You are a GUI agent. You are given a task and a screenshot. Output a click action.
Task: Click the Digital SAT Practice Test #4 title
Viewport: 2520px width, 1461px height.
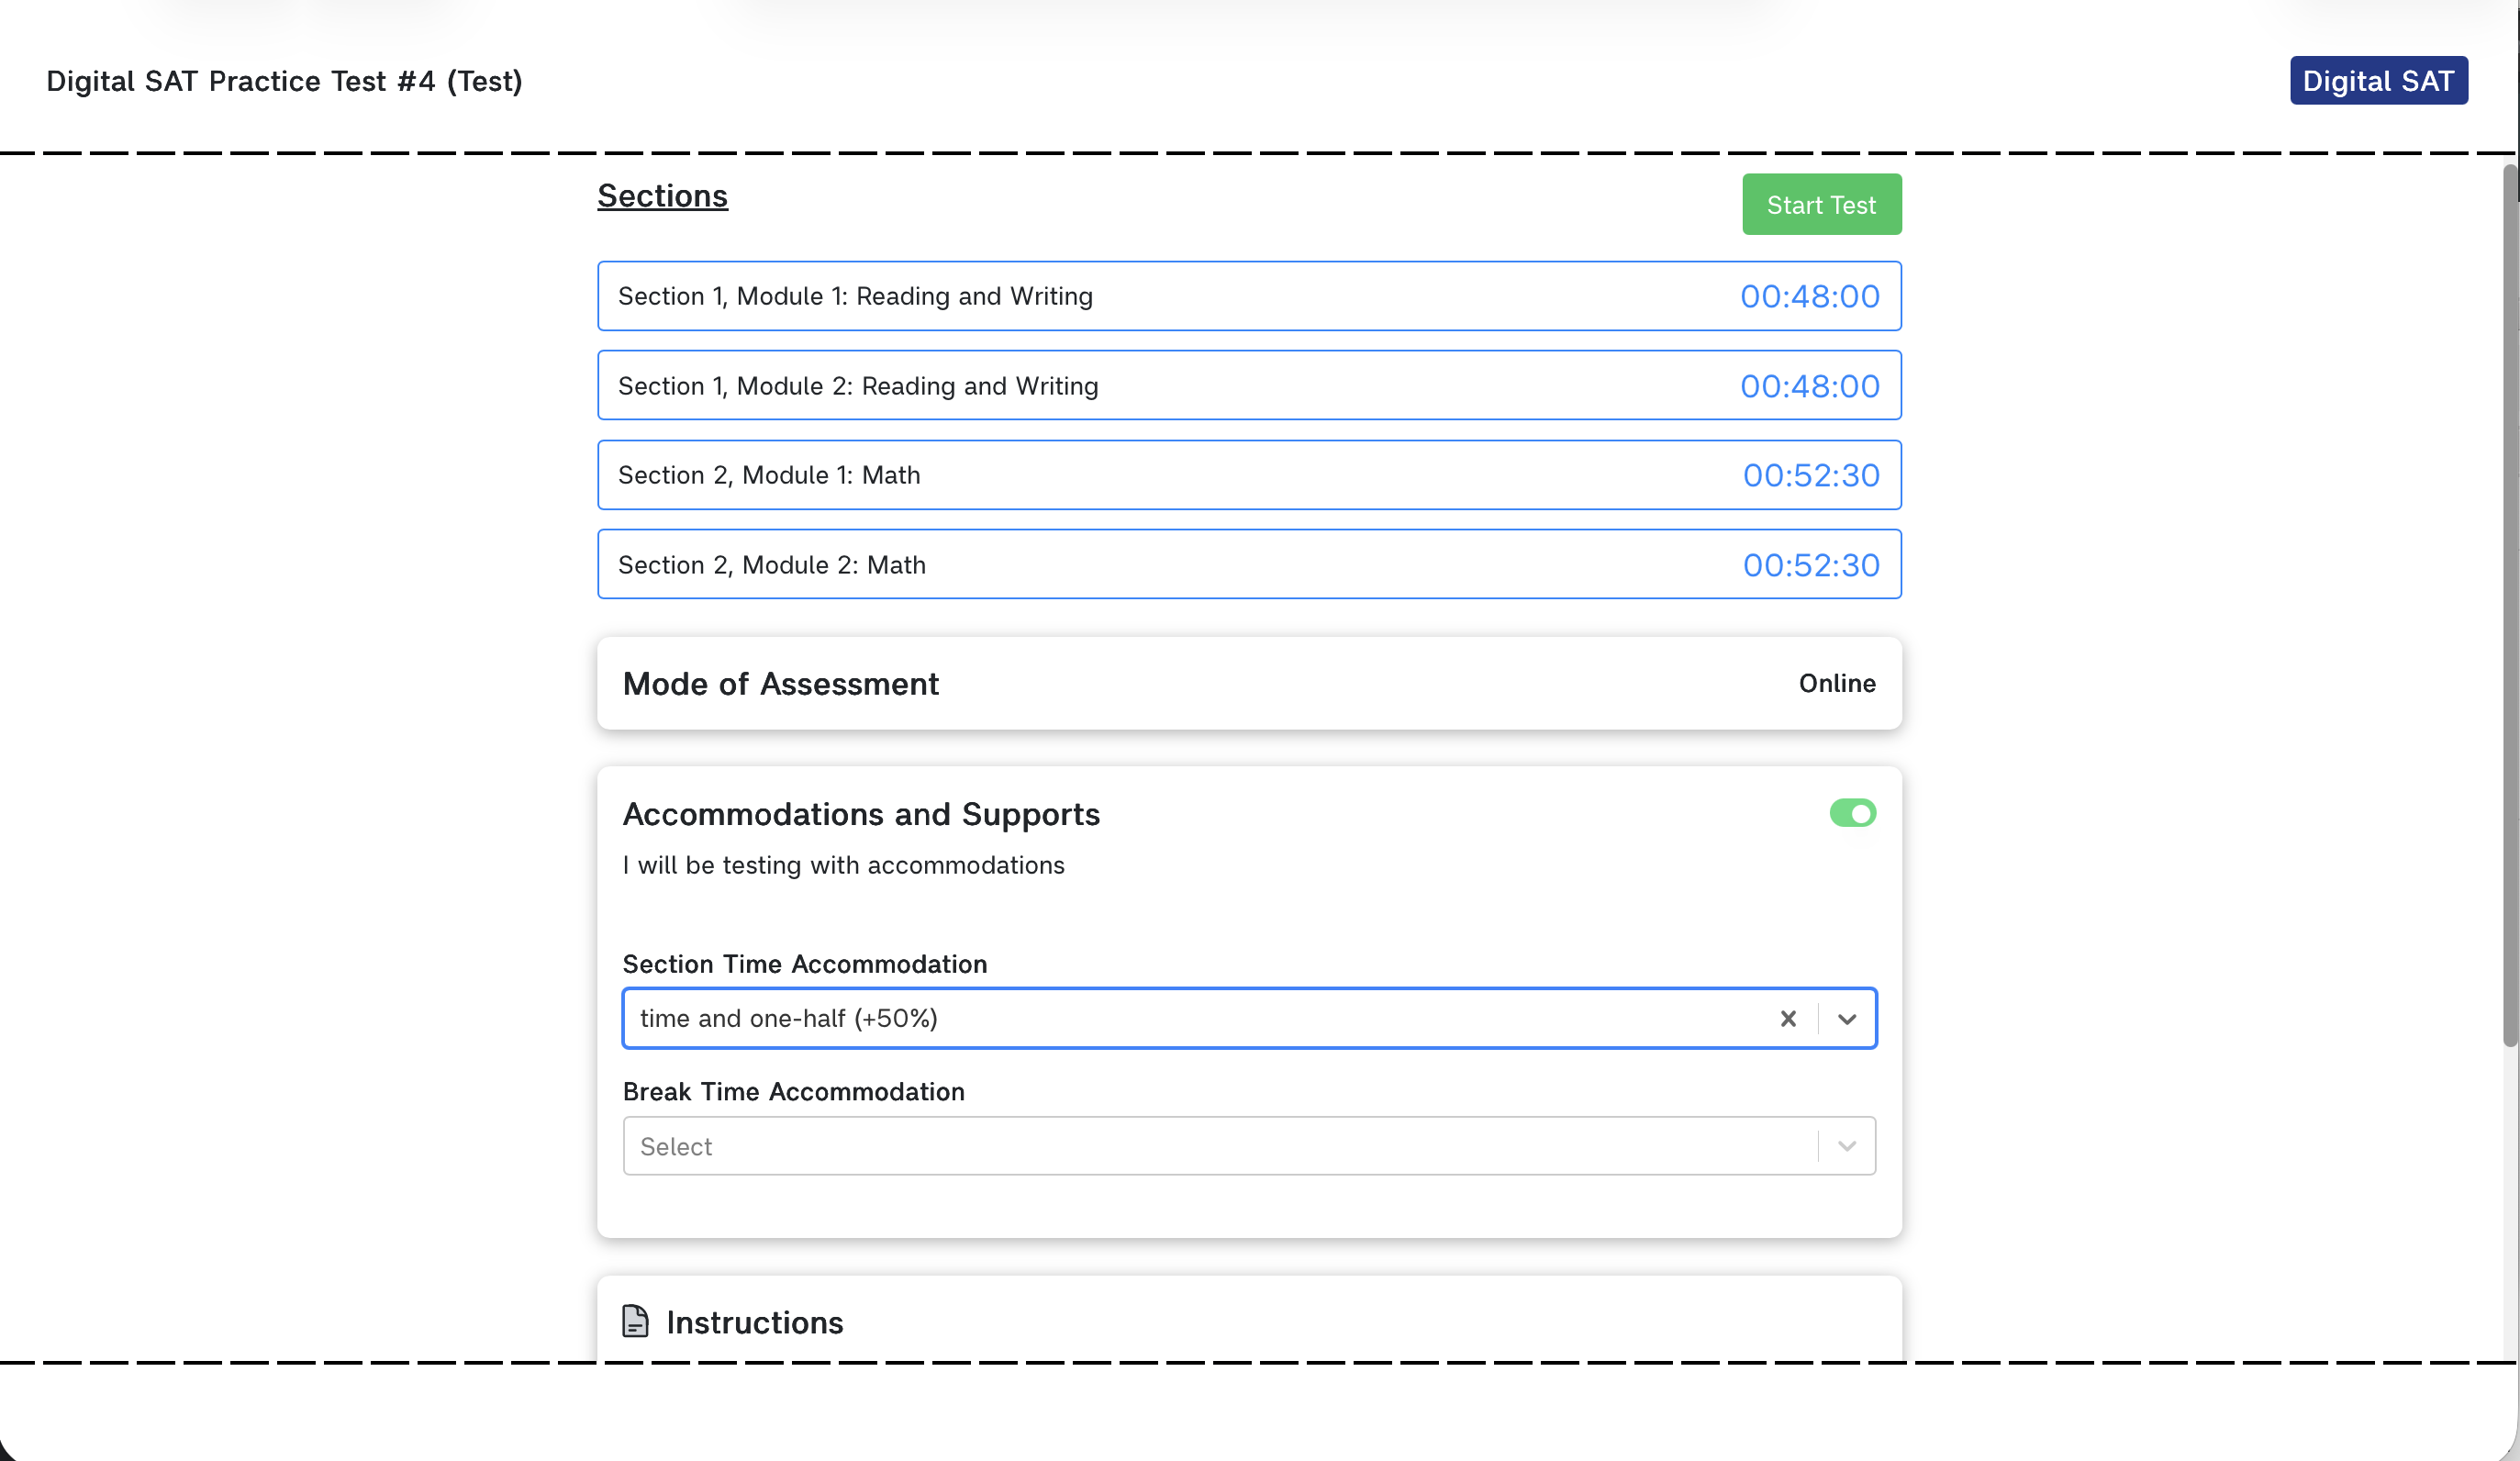click(284, 81)
